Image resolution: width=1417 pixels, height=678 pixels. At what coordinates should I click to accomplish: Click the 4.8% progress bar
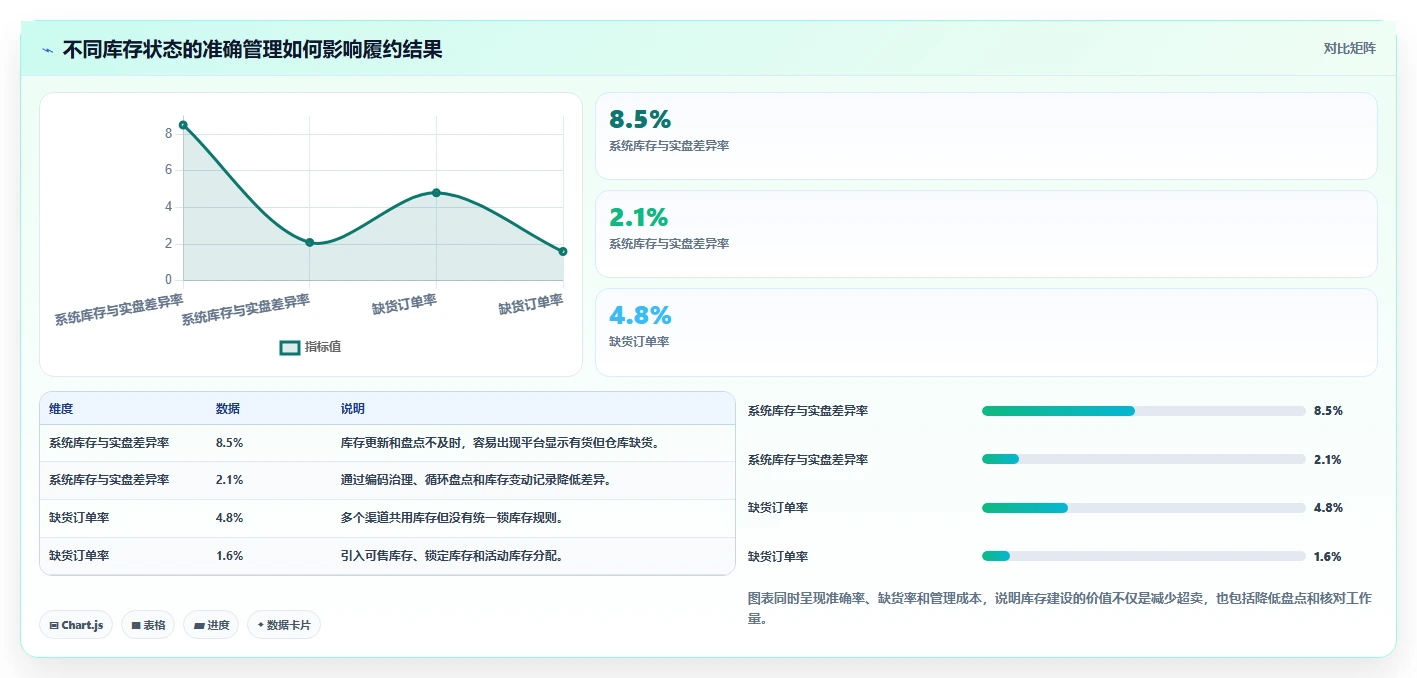pos(1144,508)
